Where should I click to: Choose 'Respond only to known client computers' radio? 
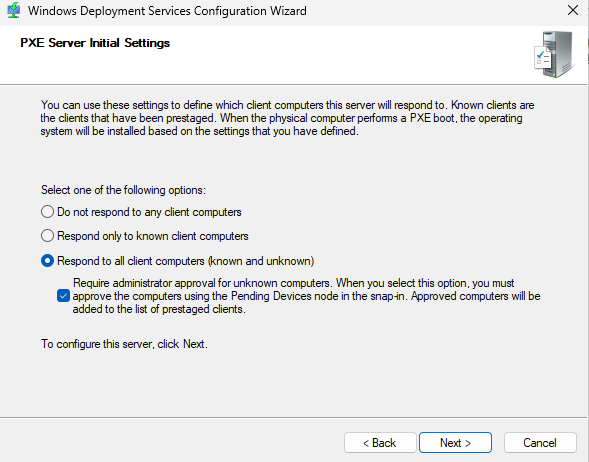pyautogui.click(x=47, y=236)
